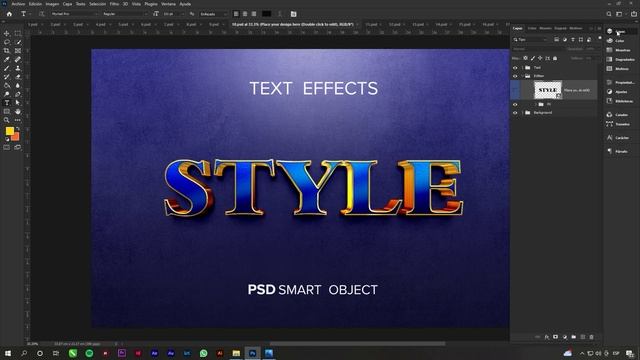
Task: Swap foreground and background colors
Action: (18, 129)
